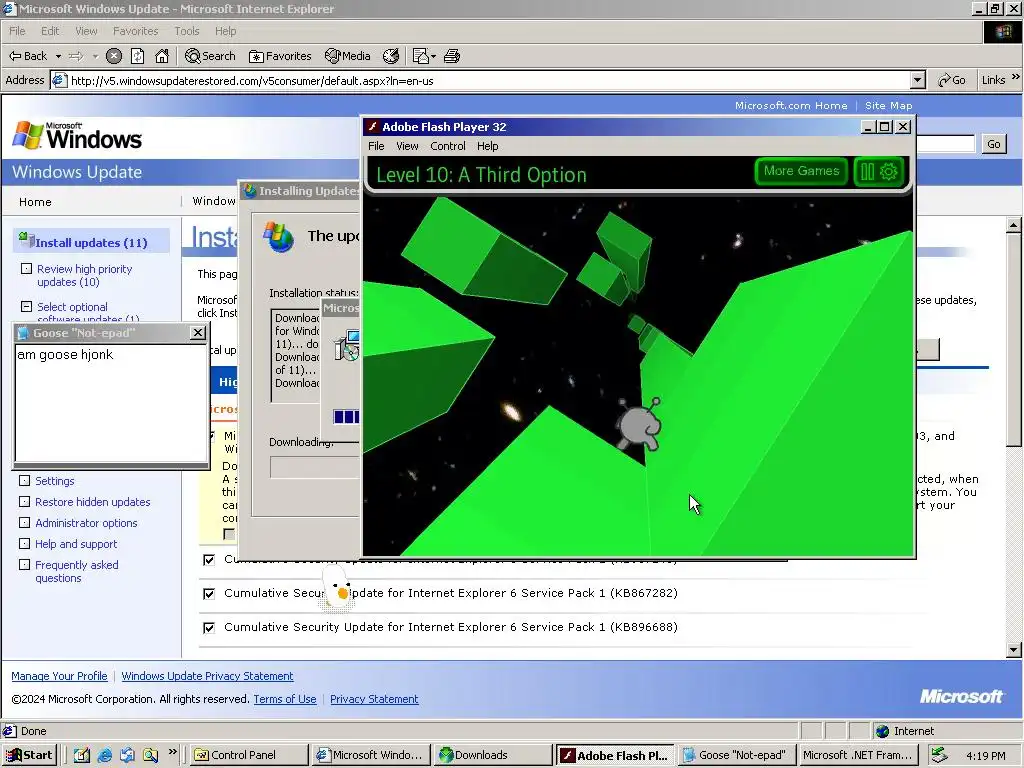Go back using the Back arrow button
The image size is (1024, 768).
27,56
